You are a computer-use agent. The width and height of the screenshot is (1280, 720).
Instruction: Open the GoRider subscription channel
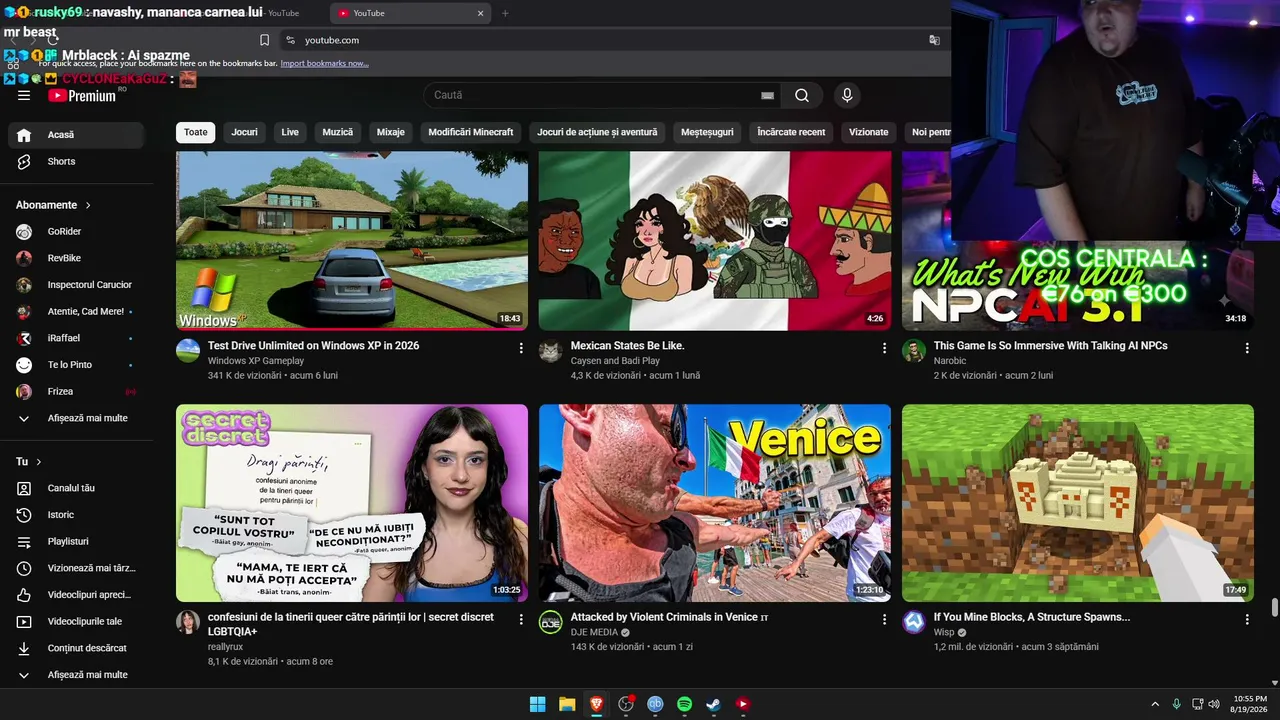tap(76, 231)
